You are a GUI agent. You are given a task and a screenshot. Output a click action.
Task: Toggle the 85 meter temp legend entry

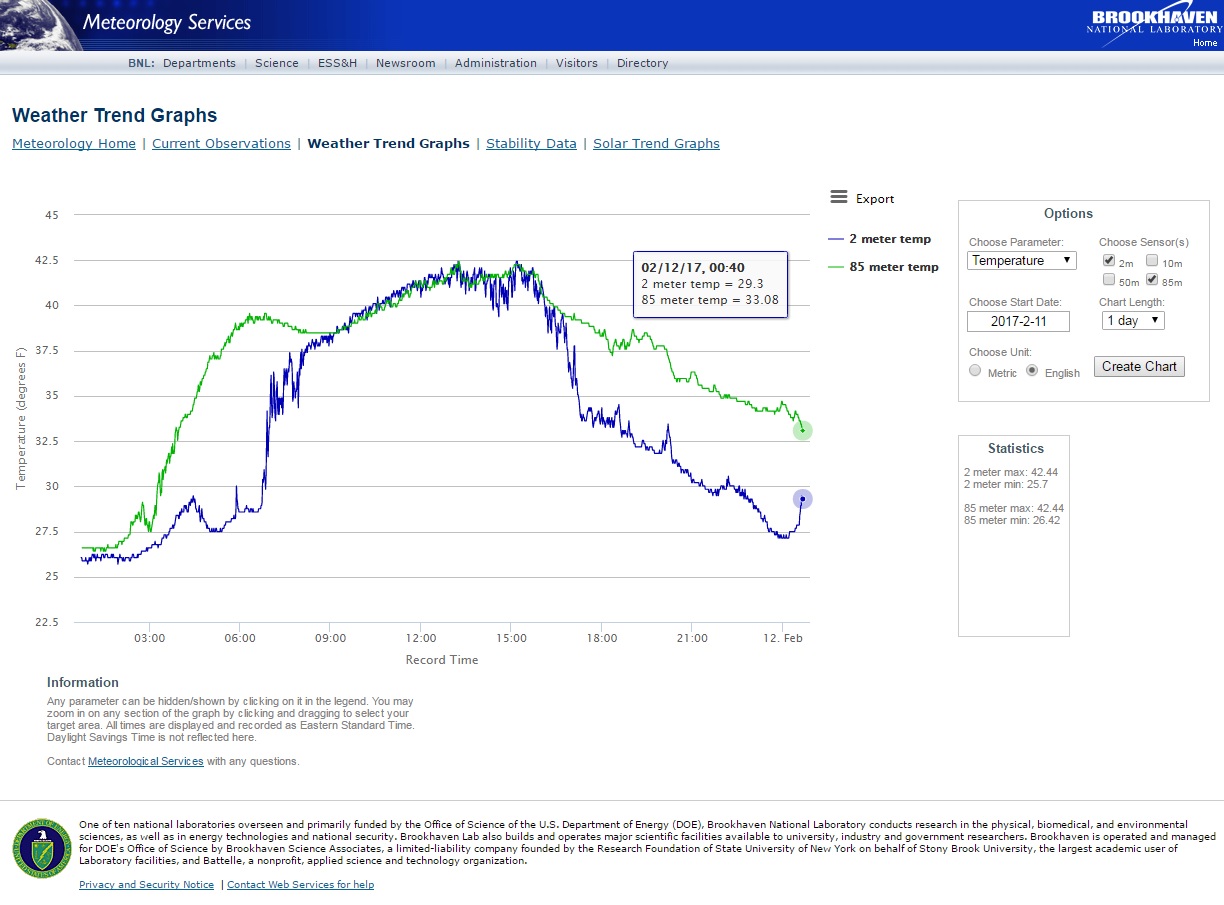(x=884, y=267)
